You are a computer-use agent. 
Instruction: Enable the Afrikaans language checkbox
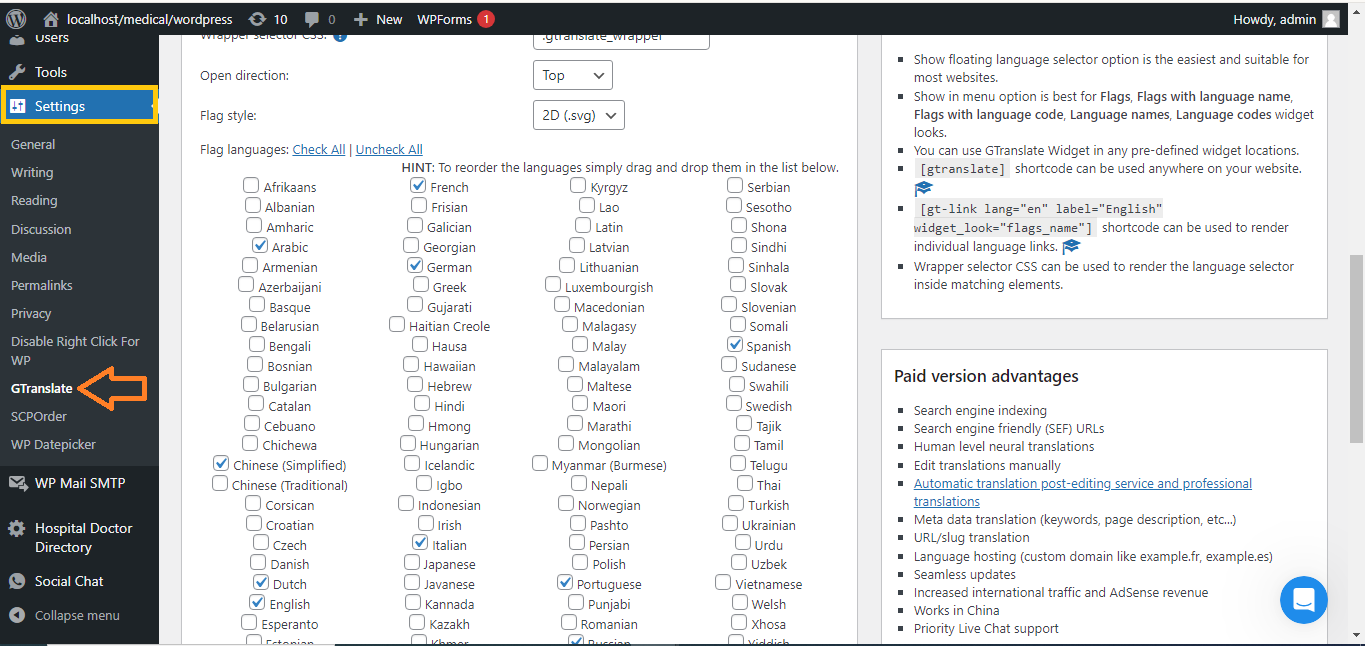pos(251,186)
